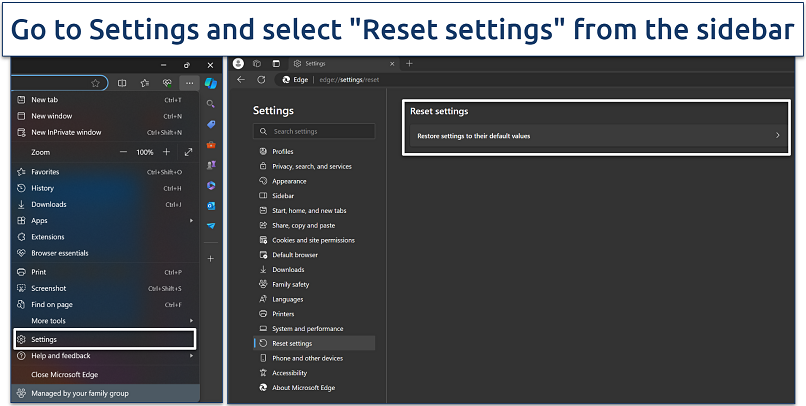
Task: Click the favorites star in address bar
Action: [x=95, y=83]
